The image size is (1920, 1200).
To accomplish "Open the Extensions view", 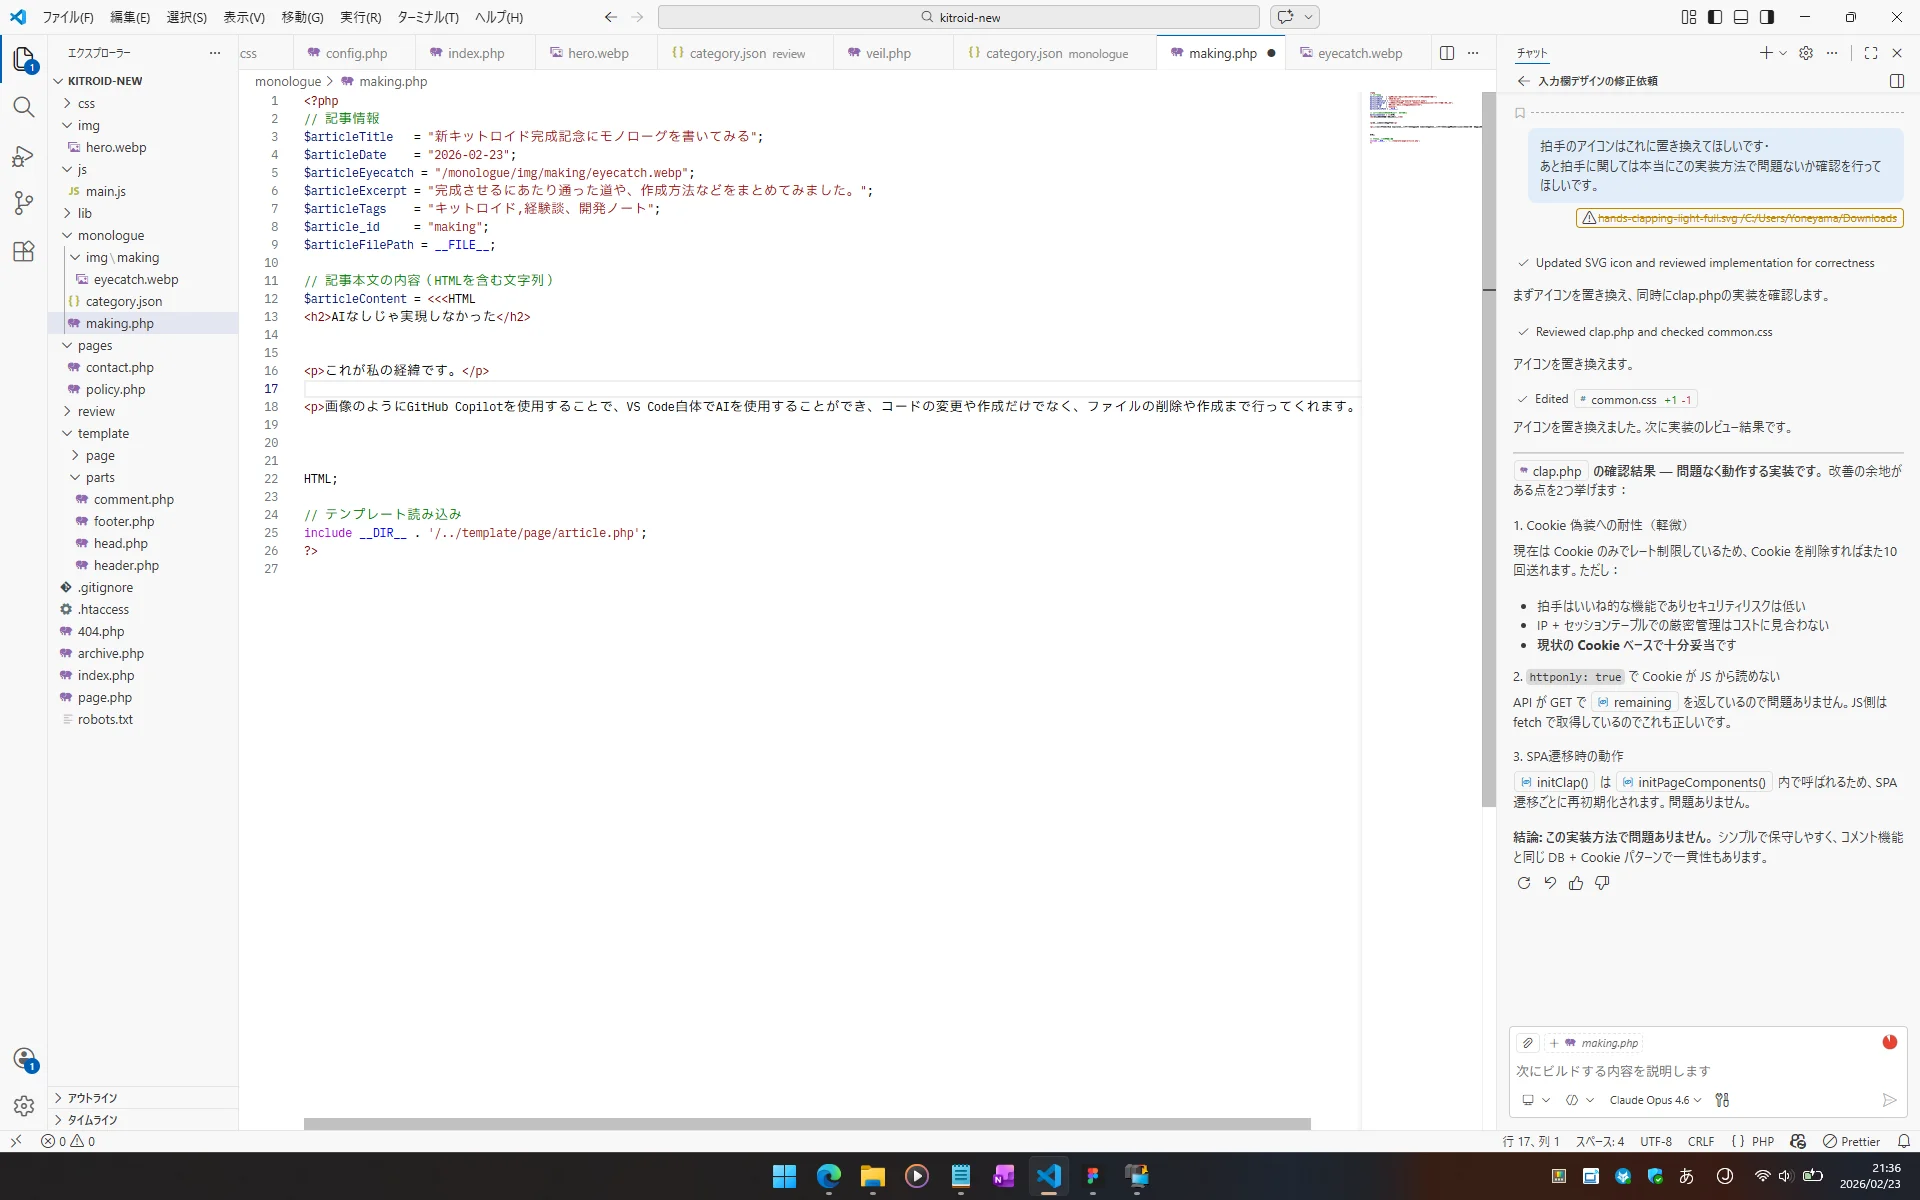I will pos(24,251).
